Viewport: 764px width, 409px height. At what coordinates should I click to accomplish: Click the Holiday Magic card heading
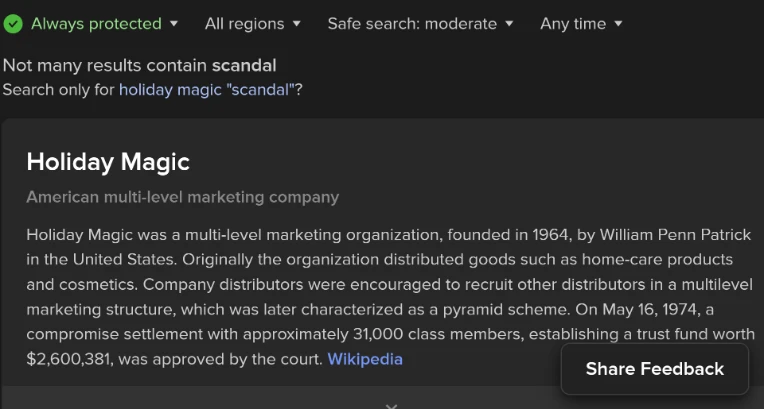[x=108, y=162]
